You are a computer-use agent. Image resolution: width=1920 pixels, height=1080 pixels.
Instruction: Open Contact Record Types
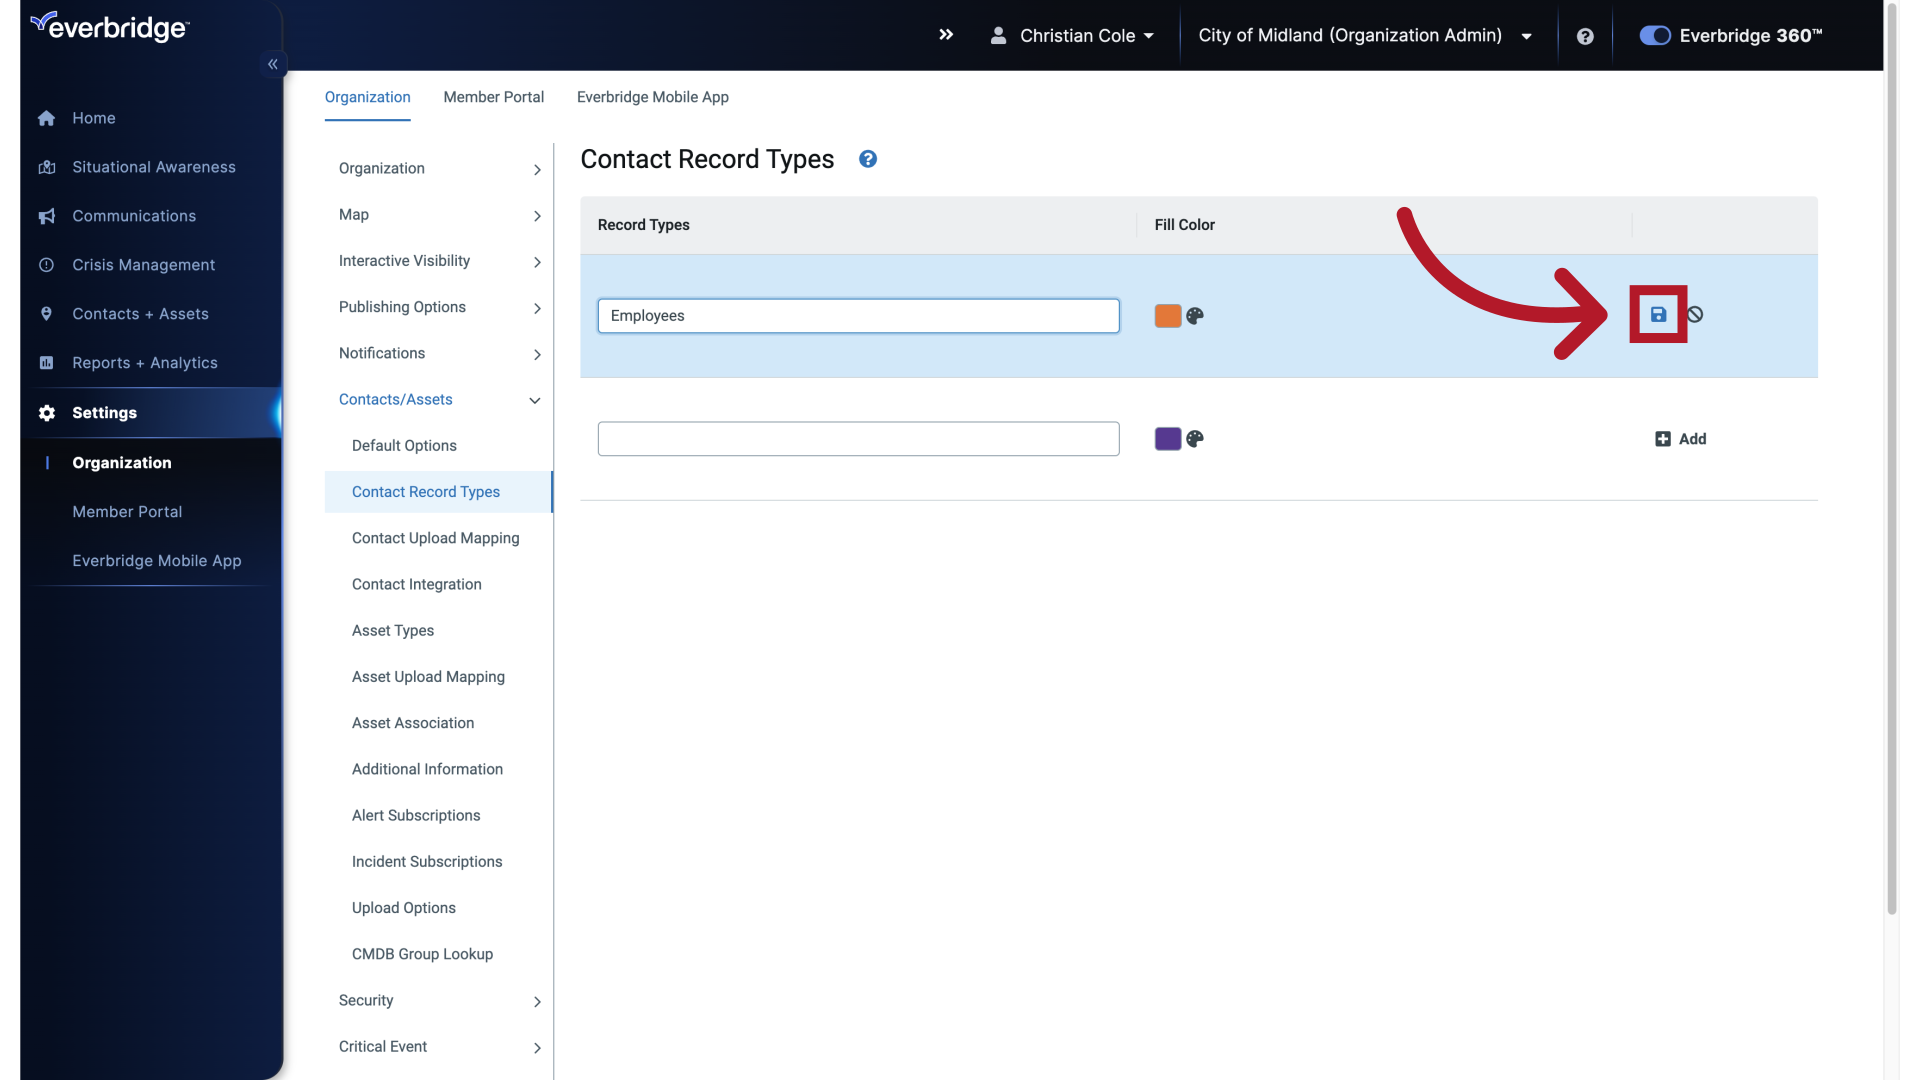pos(438,492)
